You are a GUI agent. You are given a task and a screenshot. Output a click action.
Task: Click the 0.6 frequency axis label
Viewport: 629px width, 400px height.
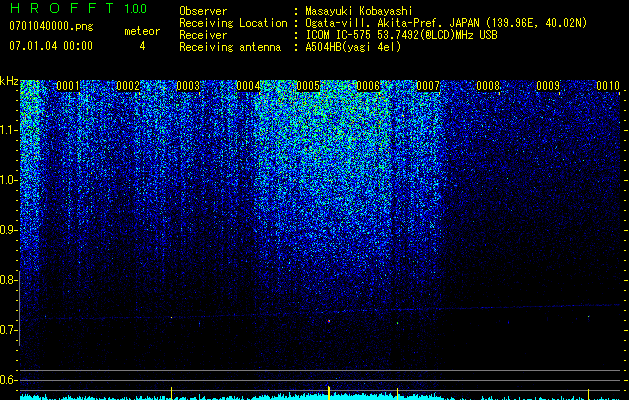coord(8,380)
